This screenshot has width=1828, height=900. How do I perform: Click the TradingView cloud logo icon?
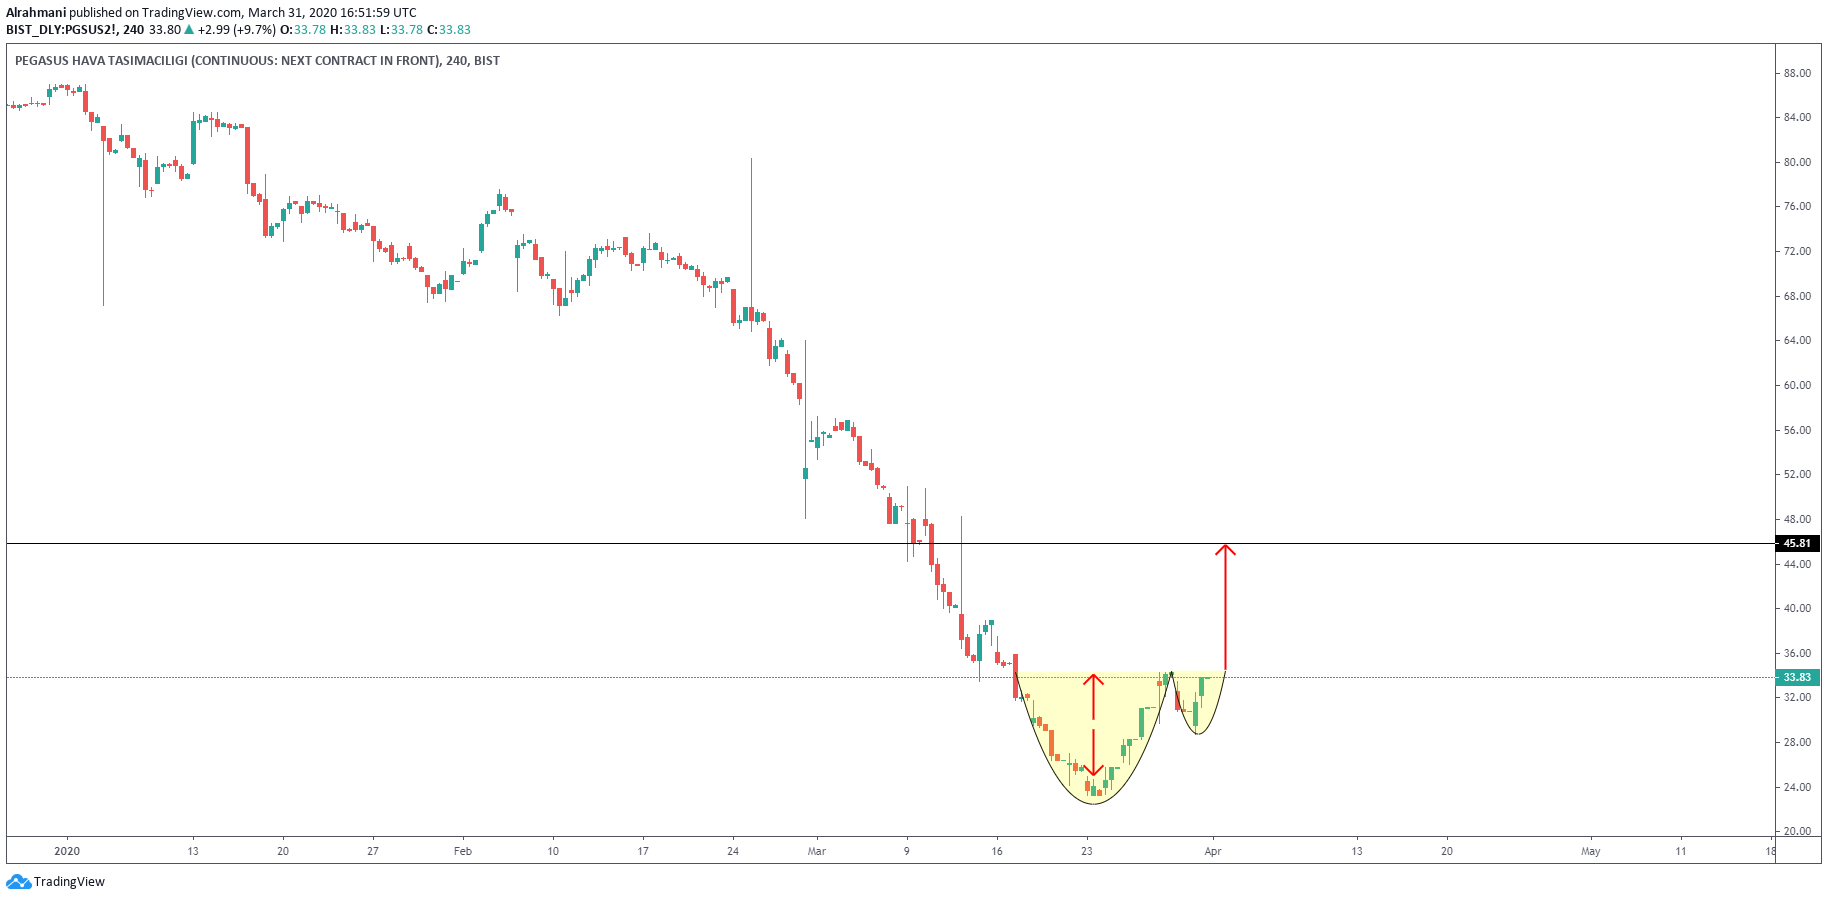tap(18, 882)
